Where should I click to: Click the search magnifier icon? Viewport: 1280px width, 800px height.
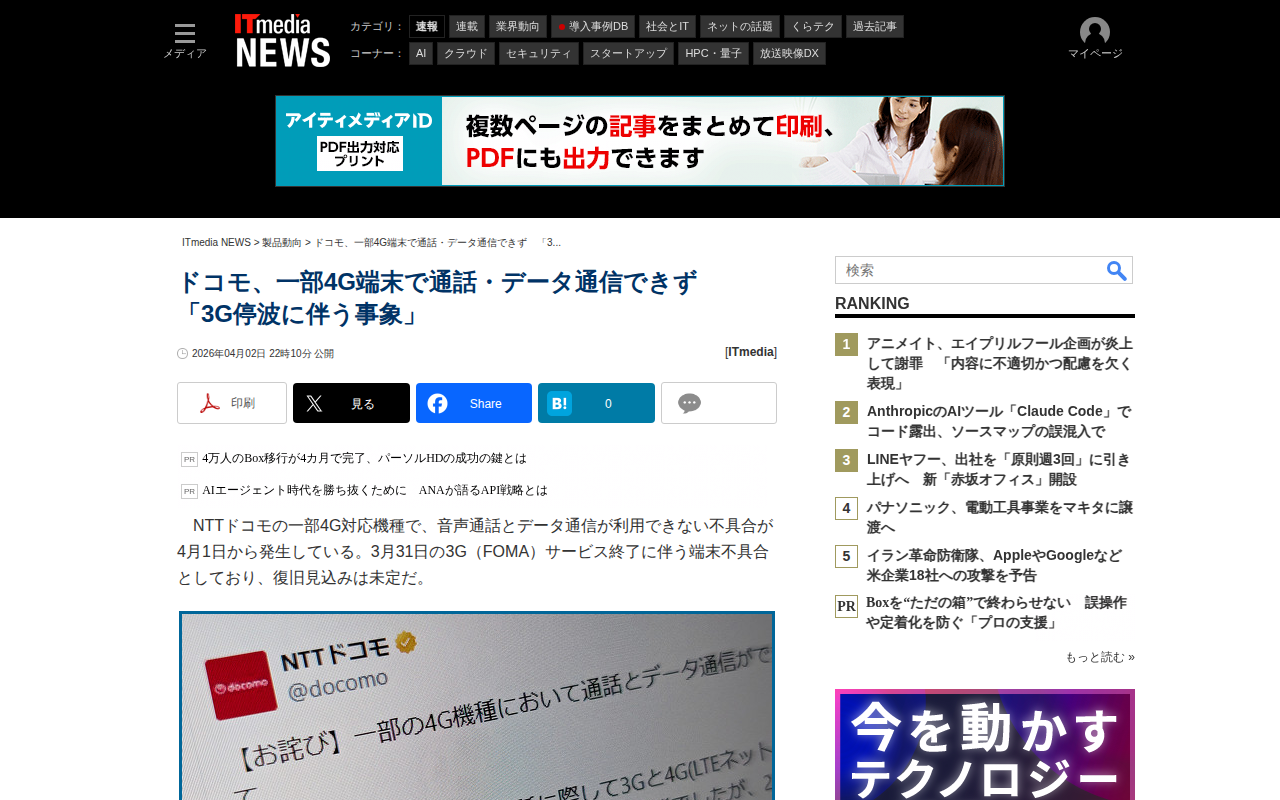(1117, 270)
